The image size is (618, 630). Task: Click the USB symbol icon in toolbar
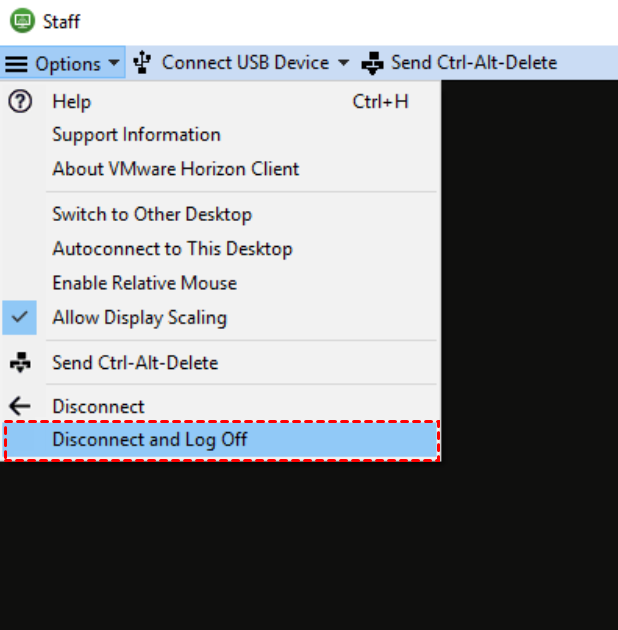point(143,63)
